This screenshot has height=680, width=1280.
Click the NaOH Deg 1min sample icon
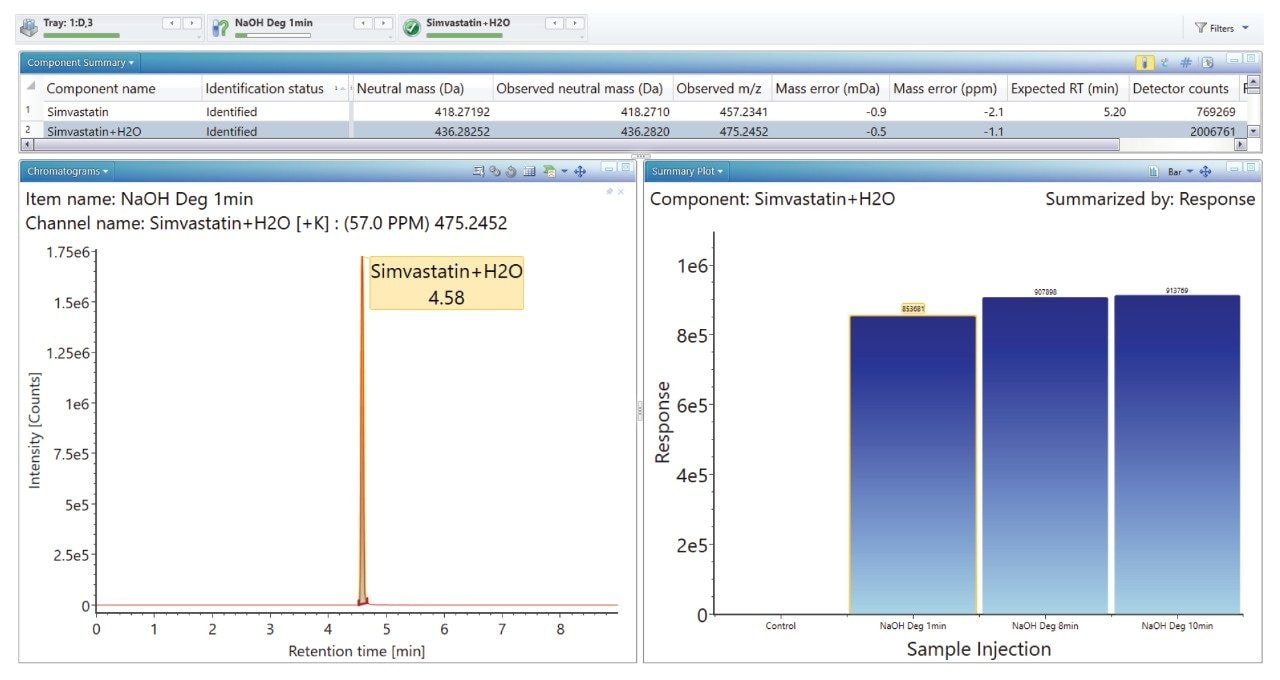(220, 27)
